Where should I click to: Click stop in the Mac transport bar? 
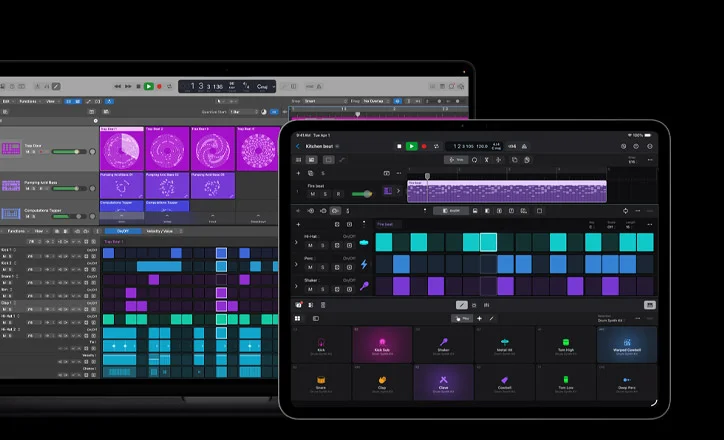138,86
